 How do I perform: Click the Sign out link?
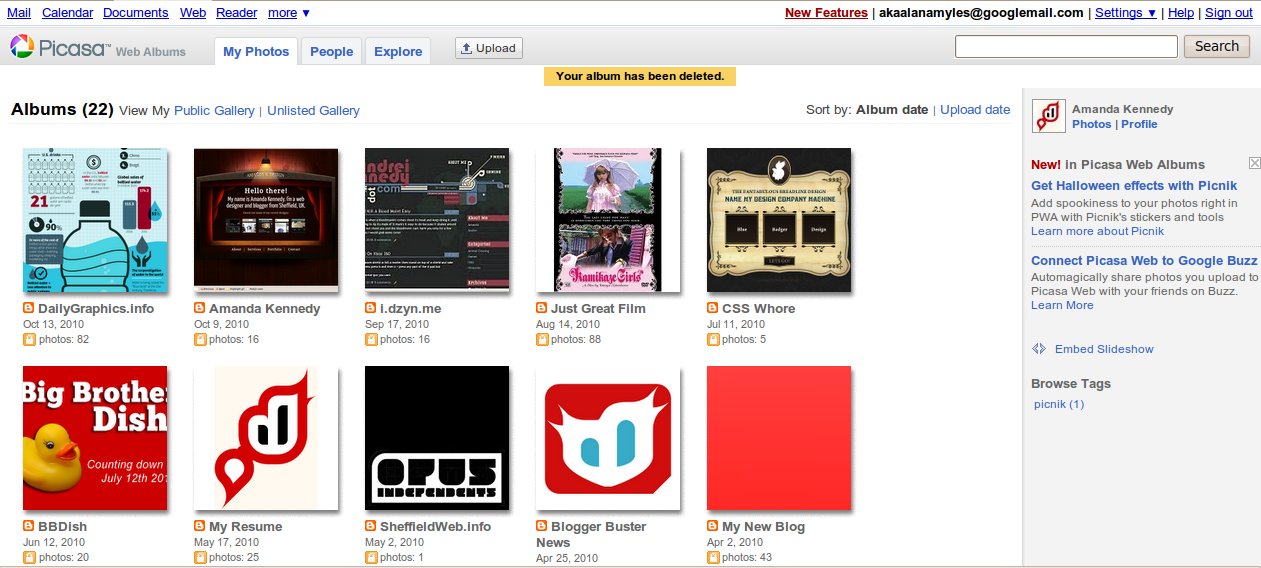[x=1229, y=13]
